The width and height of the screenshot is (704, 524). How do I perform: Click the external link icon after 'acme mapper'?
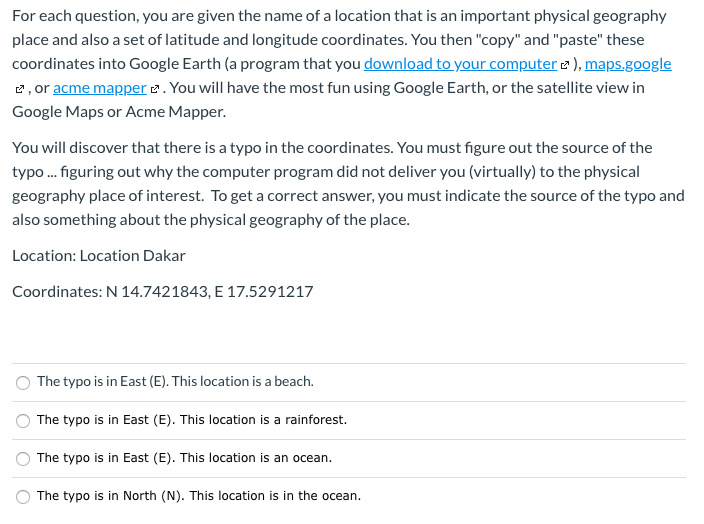pos(159,89)
